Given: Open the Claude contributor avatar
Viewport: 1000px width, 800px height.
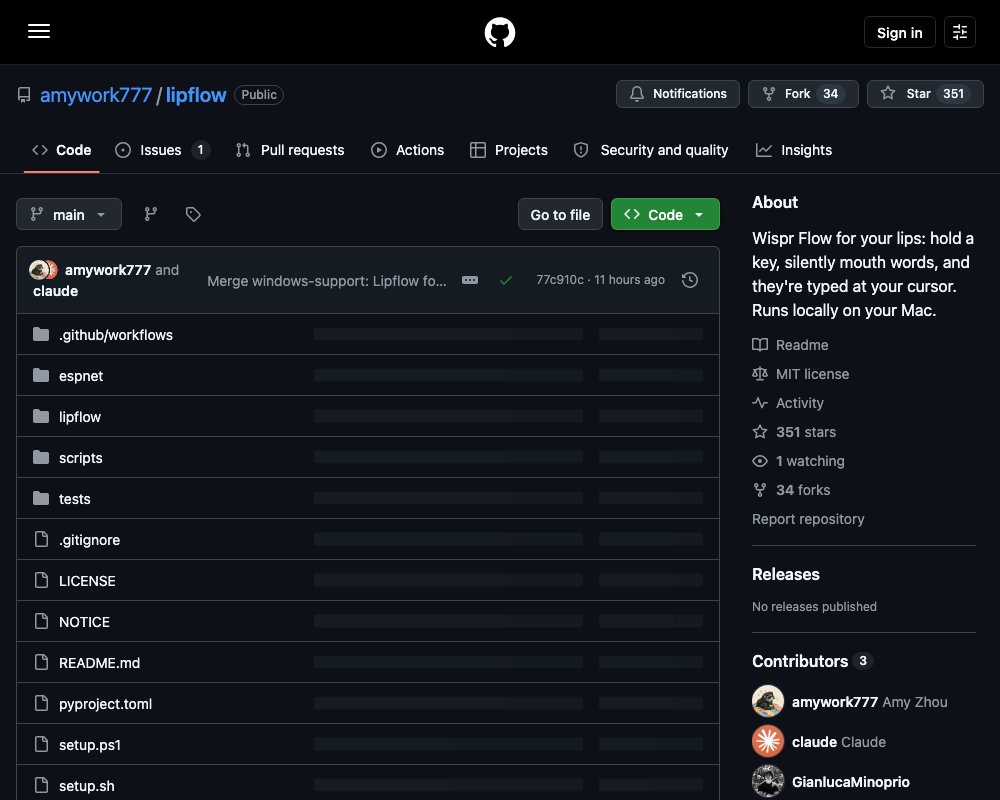Looking at the screenshot, I should 768,741.
